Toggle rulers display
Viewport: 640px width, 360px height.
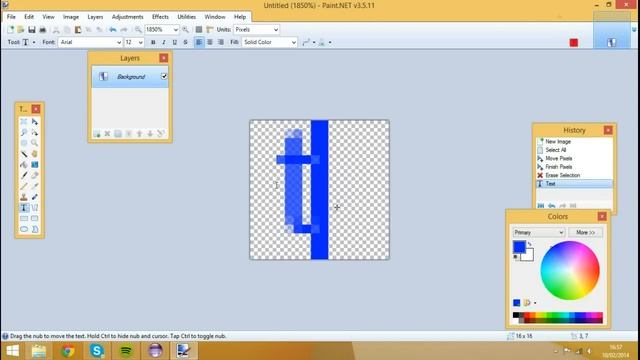tap(210, 29)
